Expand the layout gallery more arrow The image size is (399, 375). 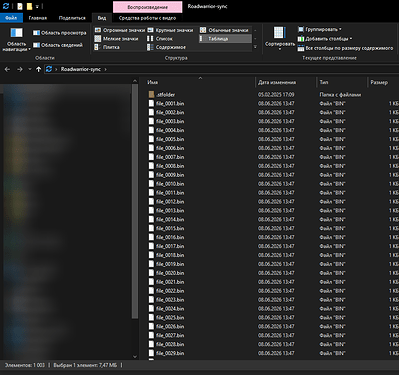[255, 47]
